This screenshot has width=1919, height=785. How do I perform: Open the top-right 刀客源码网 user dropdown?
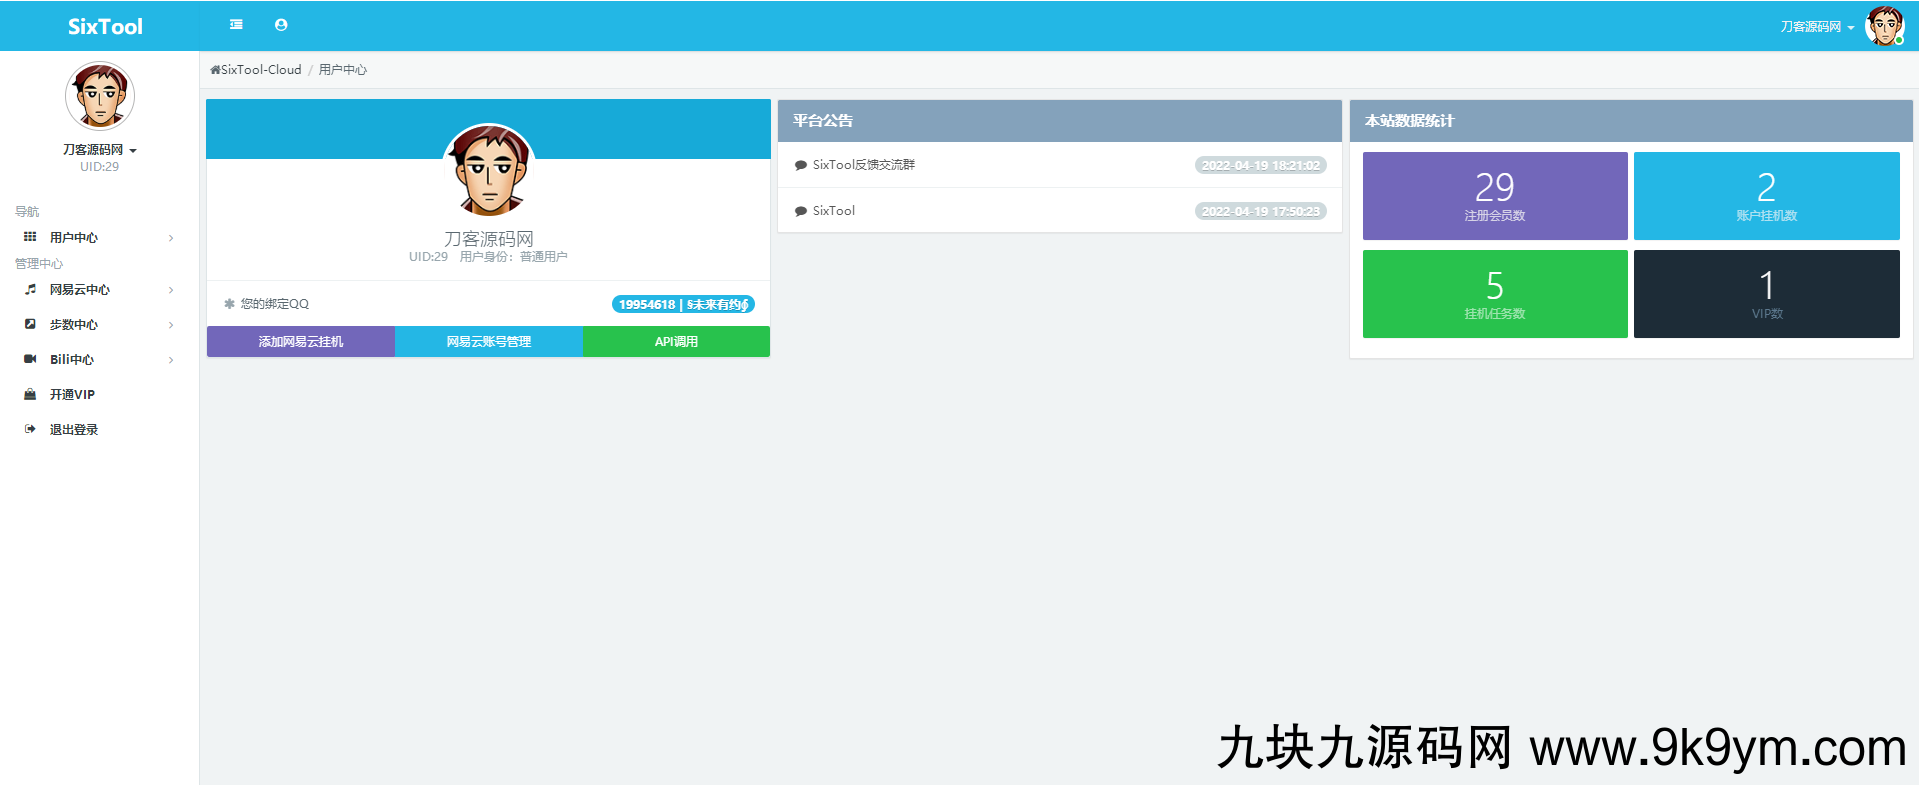point(1816,27)
